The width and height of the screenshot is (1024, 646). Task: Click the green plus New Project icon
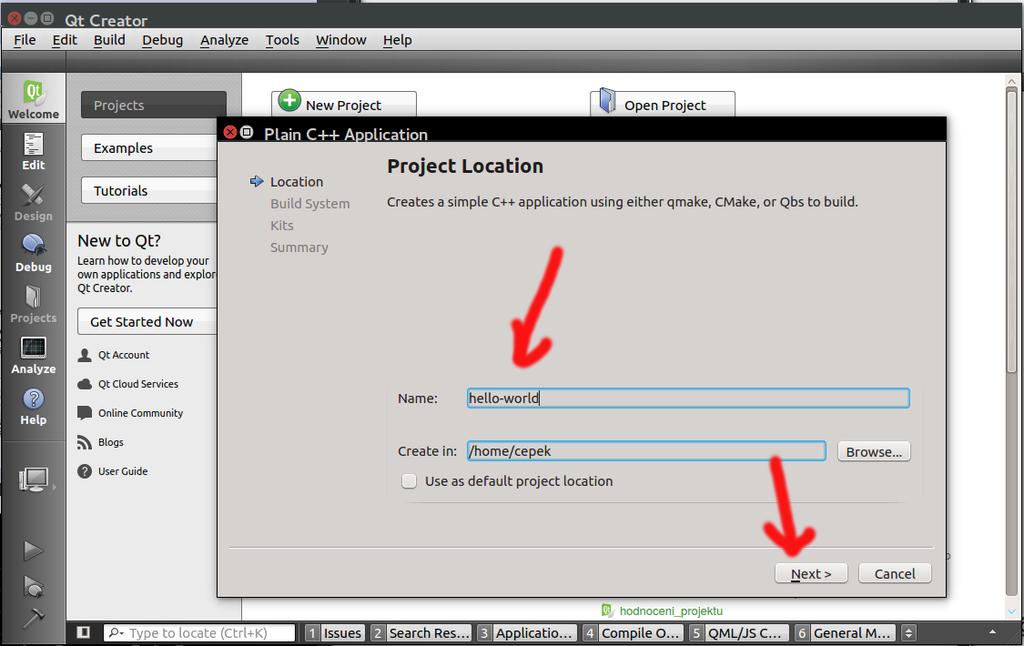[x=289, y=101]
